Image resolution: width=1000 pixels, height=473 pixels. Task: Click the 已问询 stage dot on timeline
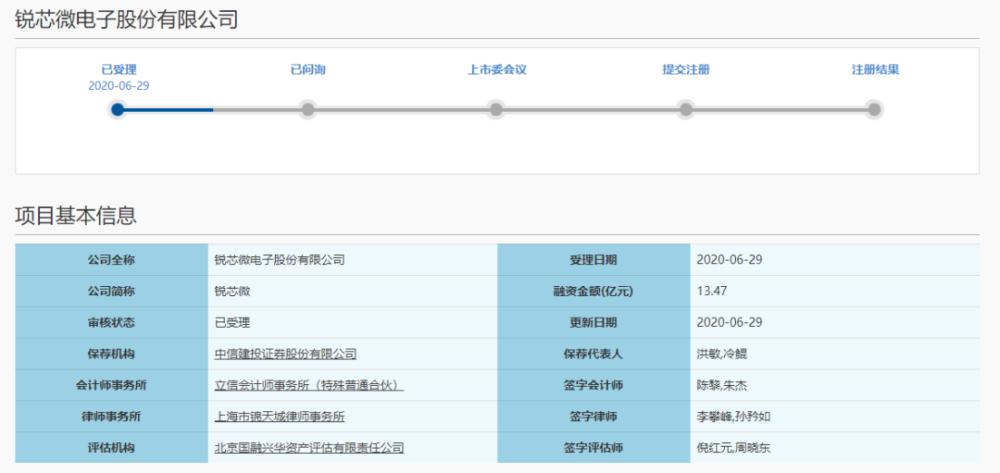[x=308, y=109]
